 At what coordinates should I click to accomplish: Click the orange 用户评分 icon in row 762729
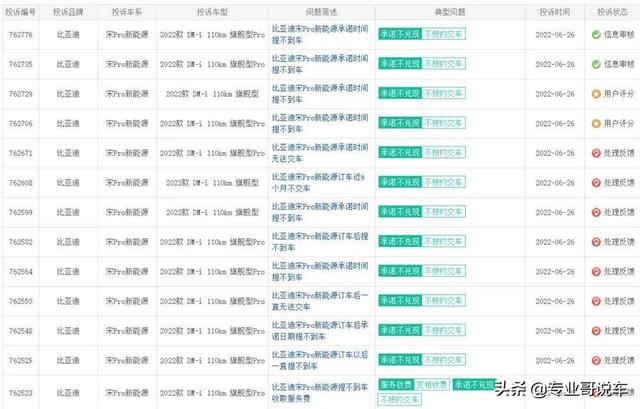pyautogui.click(x=596, y=94)
